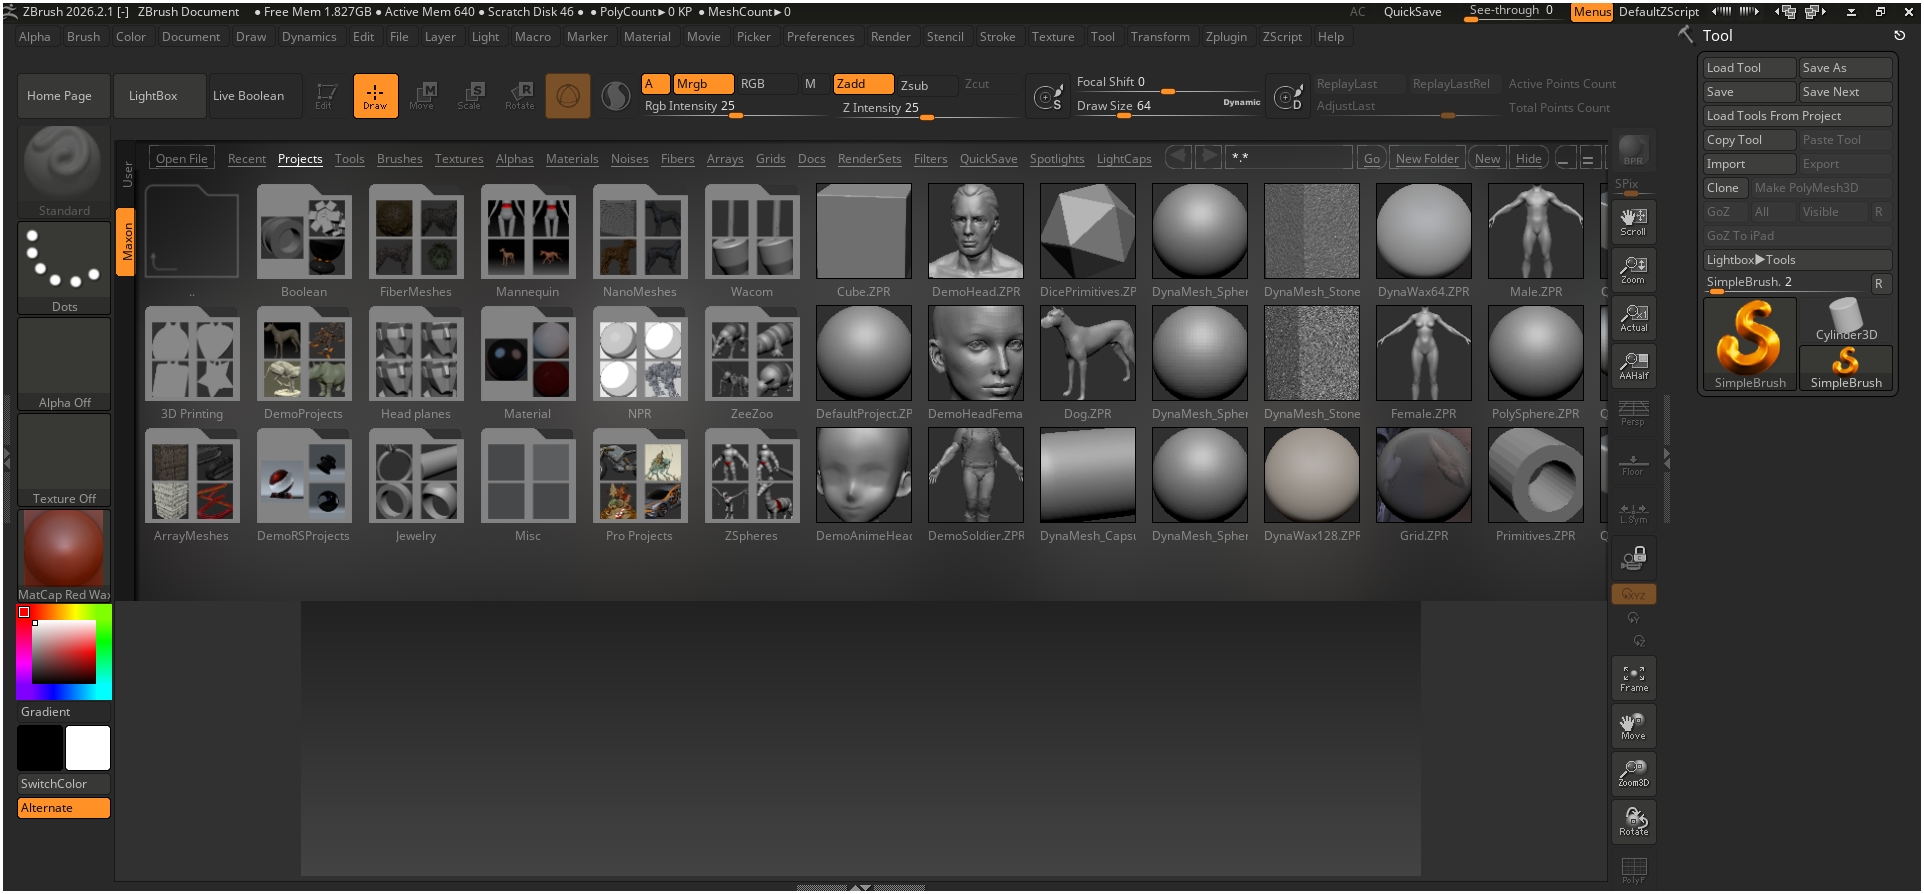The width and height of the screenshot is (1924, 894).
Task: Toggle the Alternate color button
Action: 64,808
